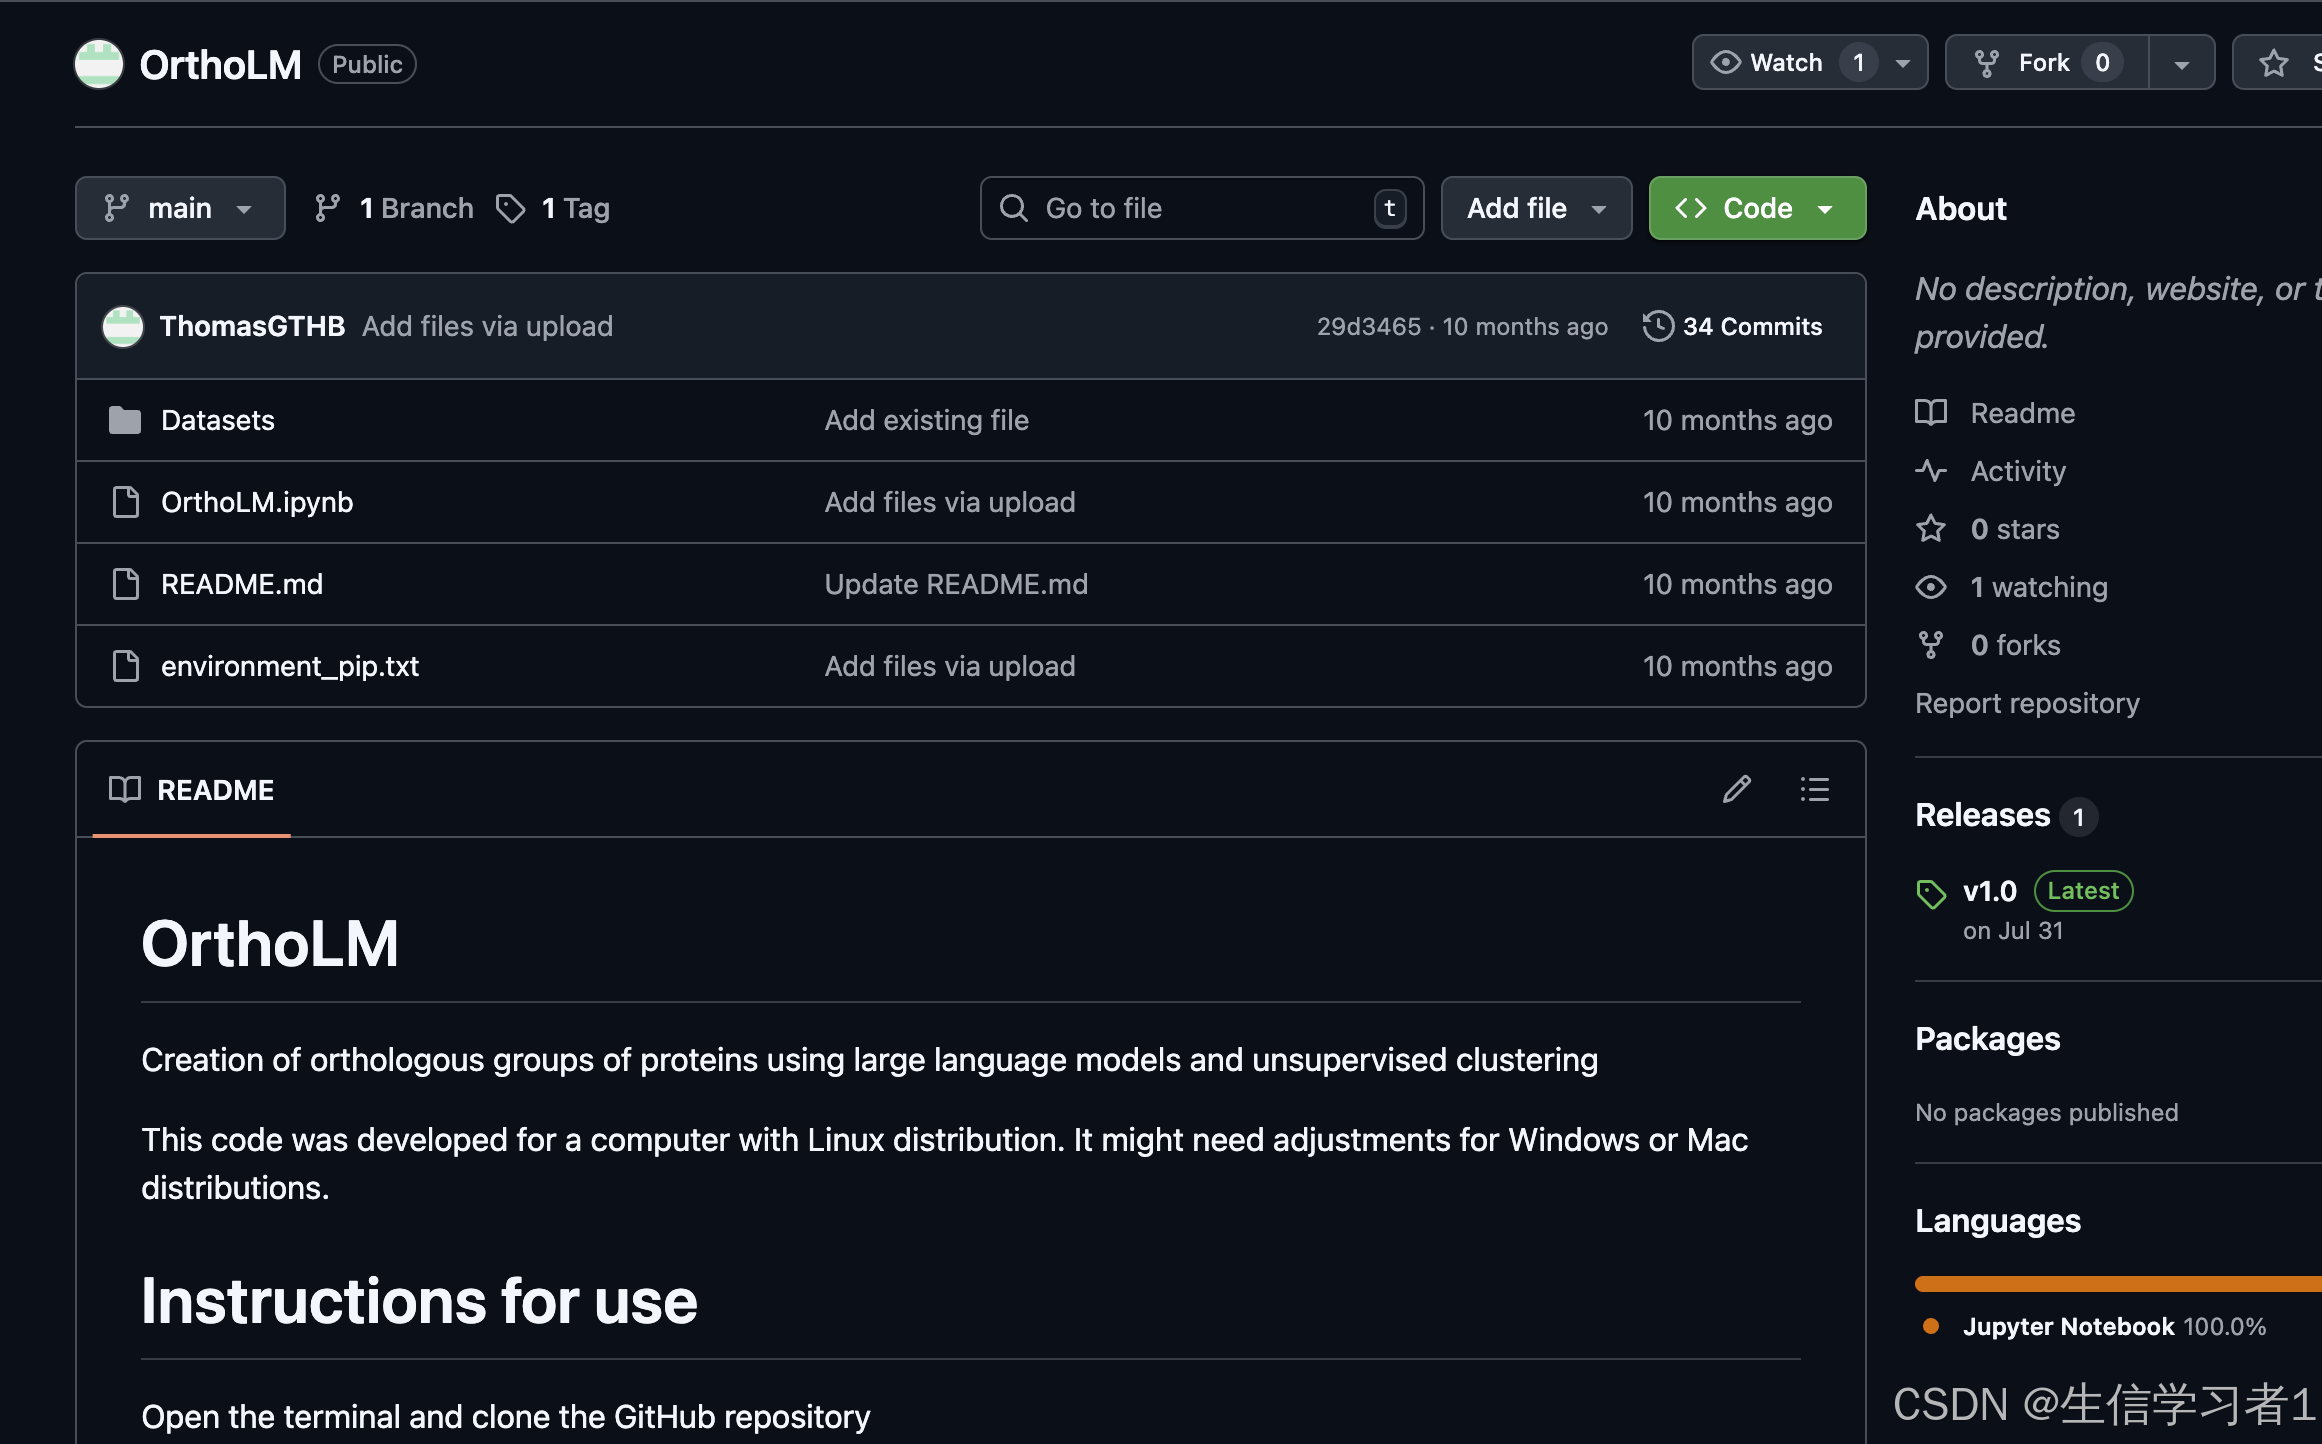Open the Activity sidebar link
Viewport: 2322px width, 1444px height.
pos(2017,471)
